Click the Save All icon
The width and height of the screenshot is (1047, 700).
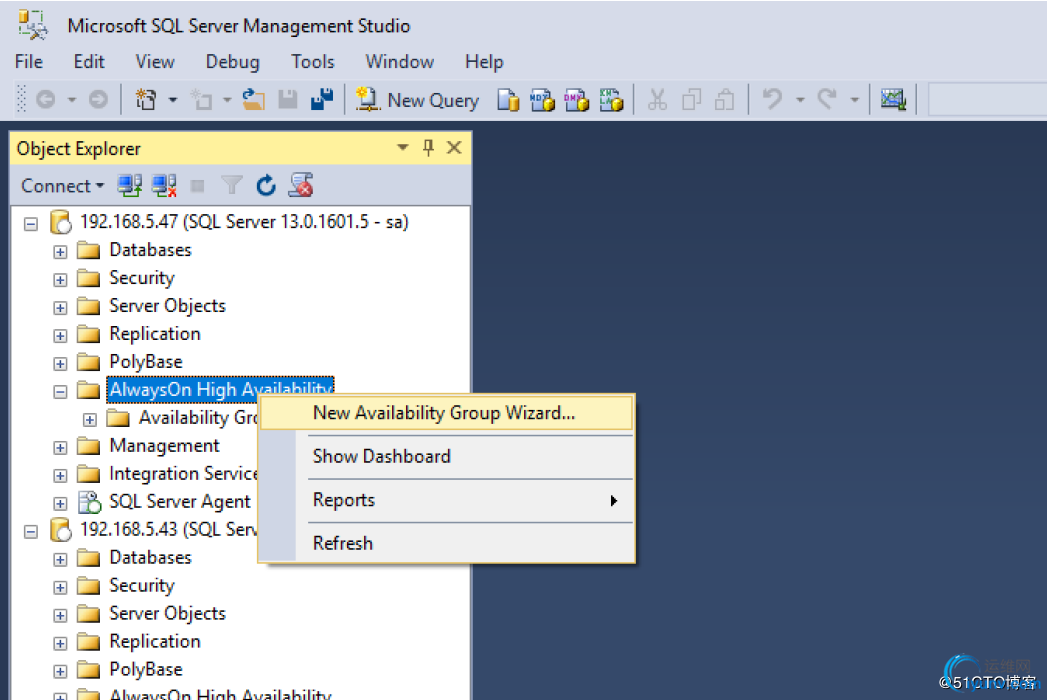click(322, 100)
